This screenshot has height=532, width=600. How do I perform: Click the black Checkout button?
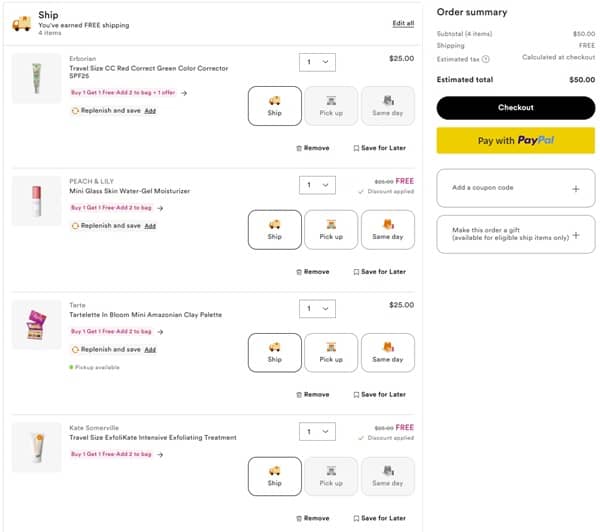tap(515, 108)
